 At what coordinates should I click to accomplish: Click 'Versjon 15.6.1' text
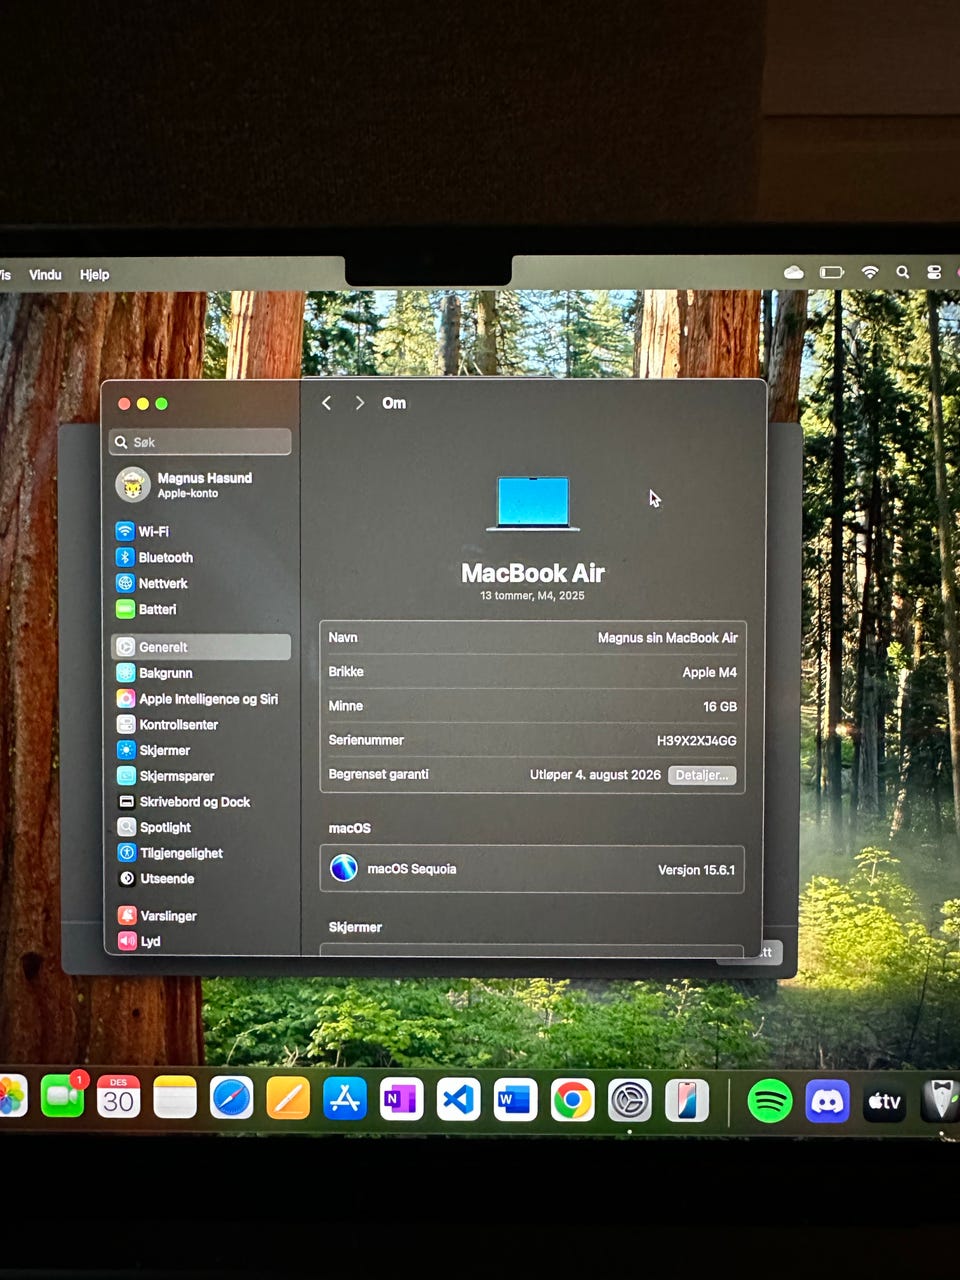pos(696,870)
